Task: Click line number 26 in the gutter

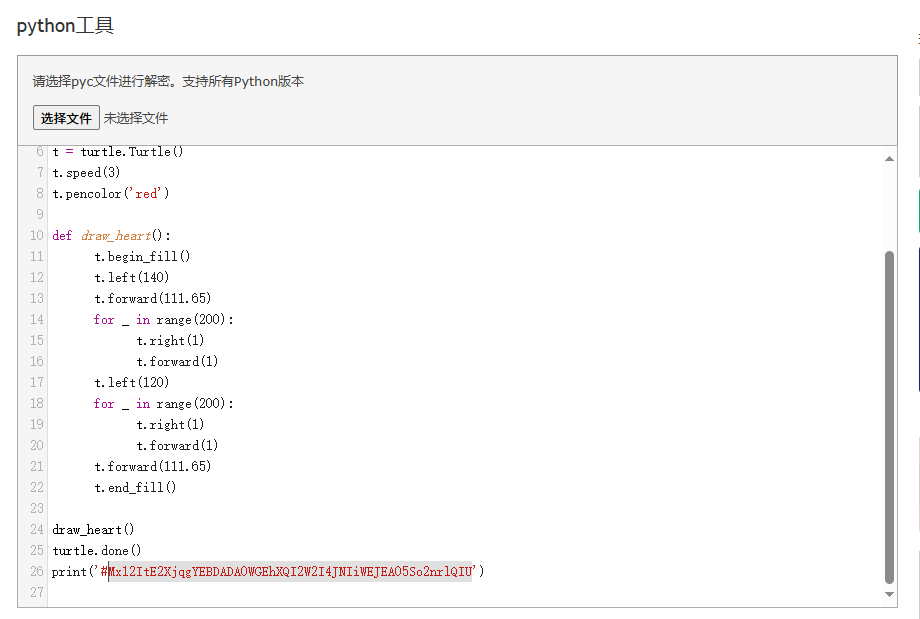Action: pyautogui.click(x=37, y=571)
